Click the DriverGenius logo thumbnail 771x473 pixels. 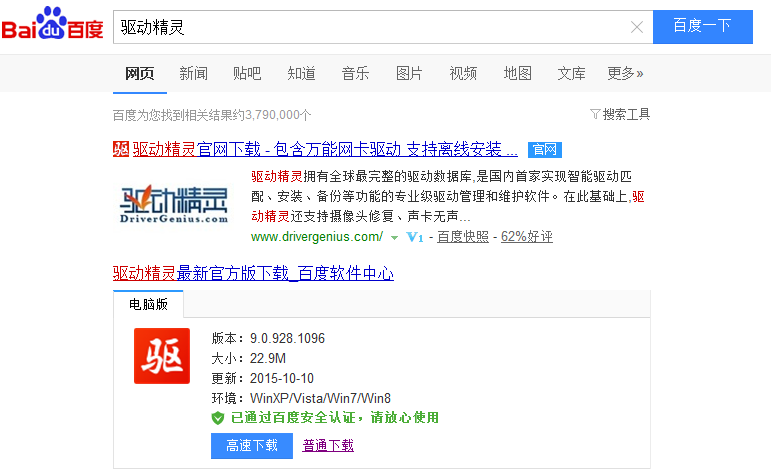[175, 203]
